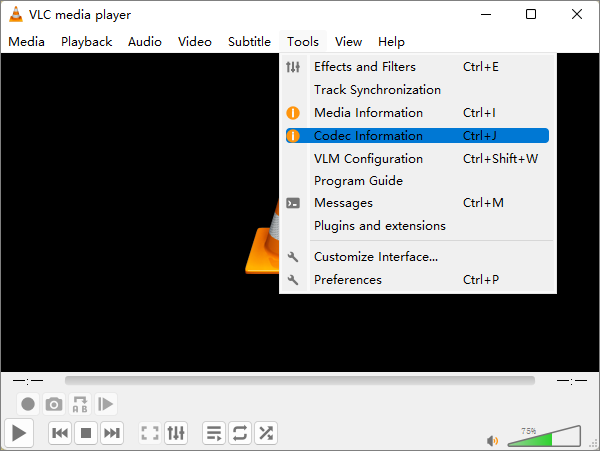Mute audio via speaker icon
Viewport: 600px width, 451px height.
(492, 441)
